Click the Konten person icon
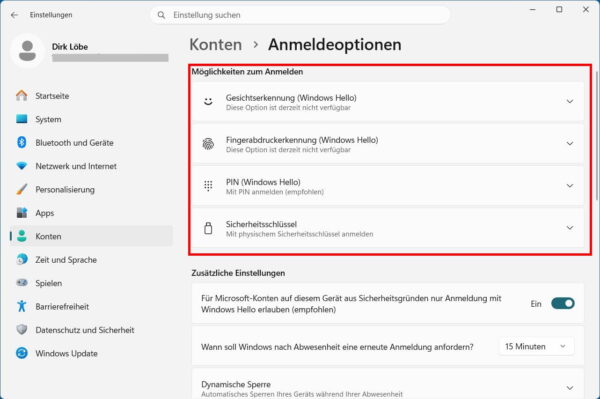Screen dimensions: 600x399 (22, 236)
